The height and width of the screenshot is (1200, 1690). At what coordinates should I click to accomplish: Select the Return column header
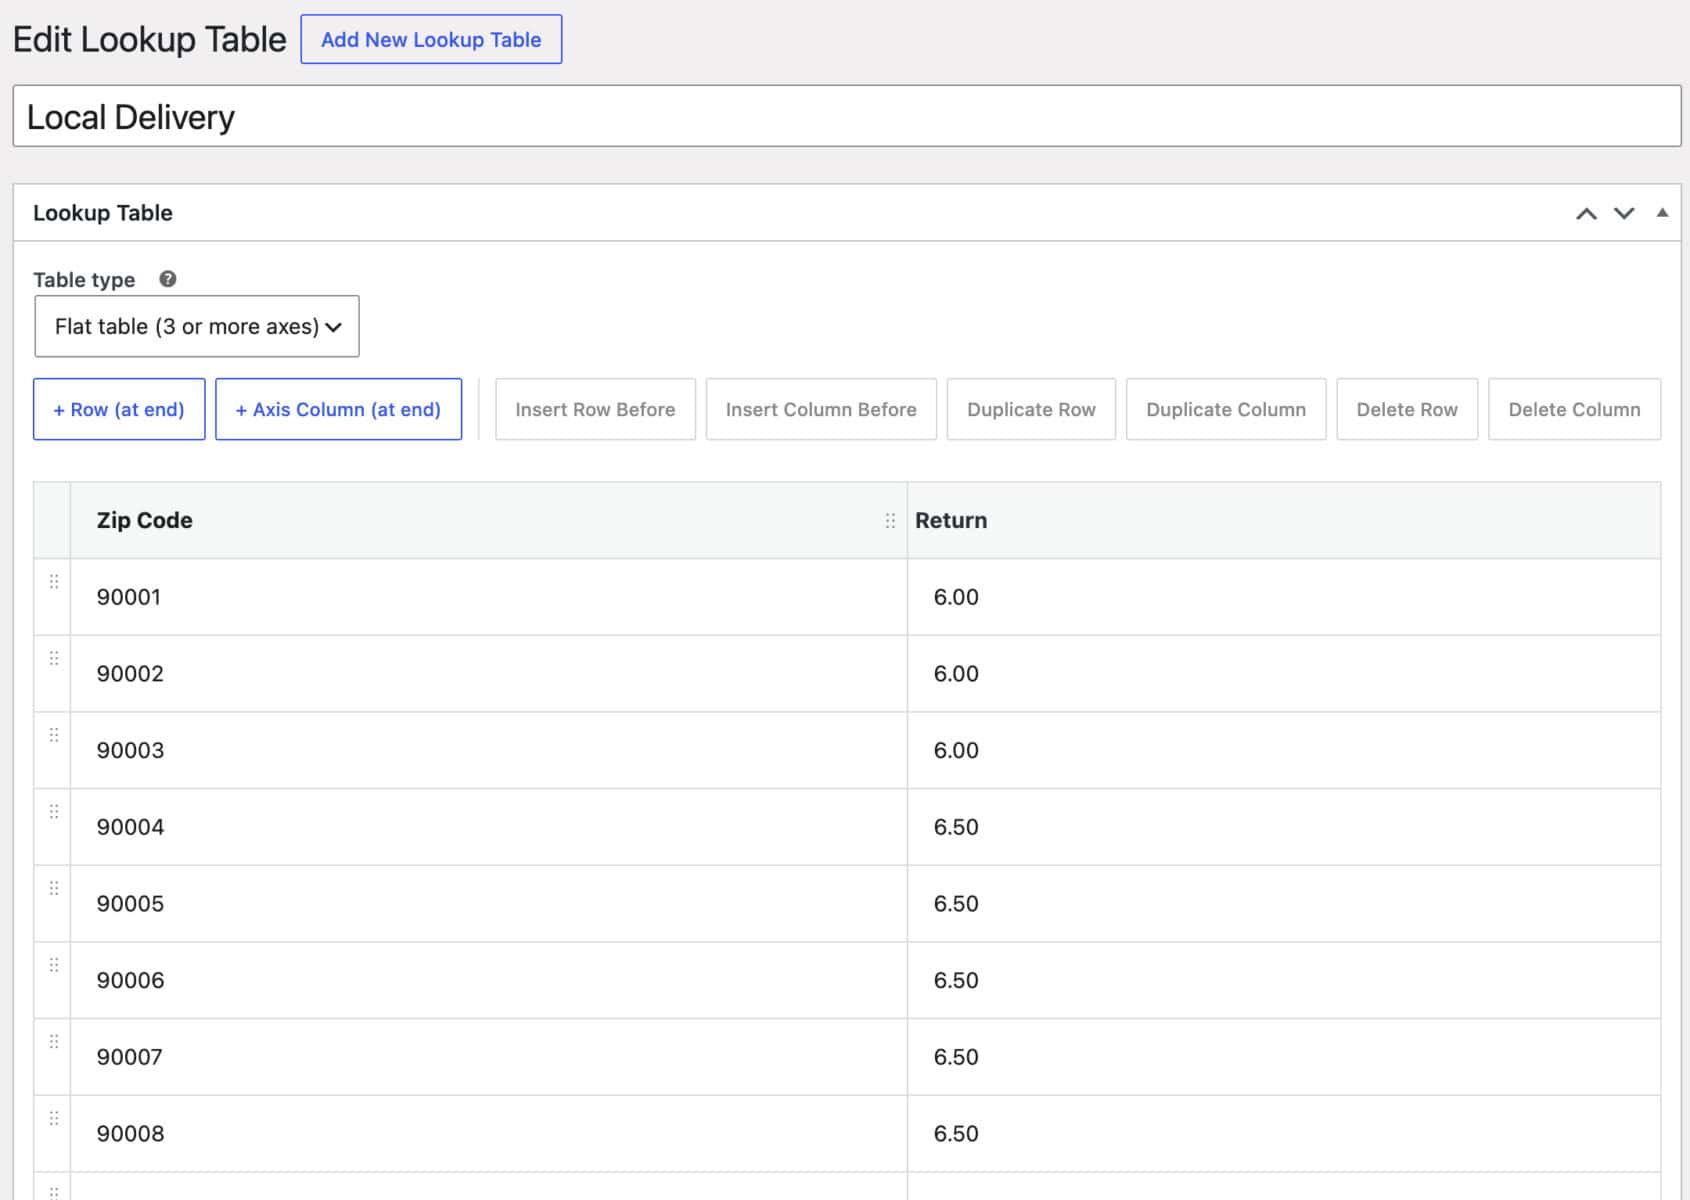(1284, 520)
